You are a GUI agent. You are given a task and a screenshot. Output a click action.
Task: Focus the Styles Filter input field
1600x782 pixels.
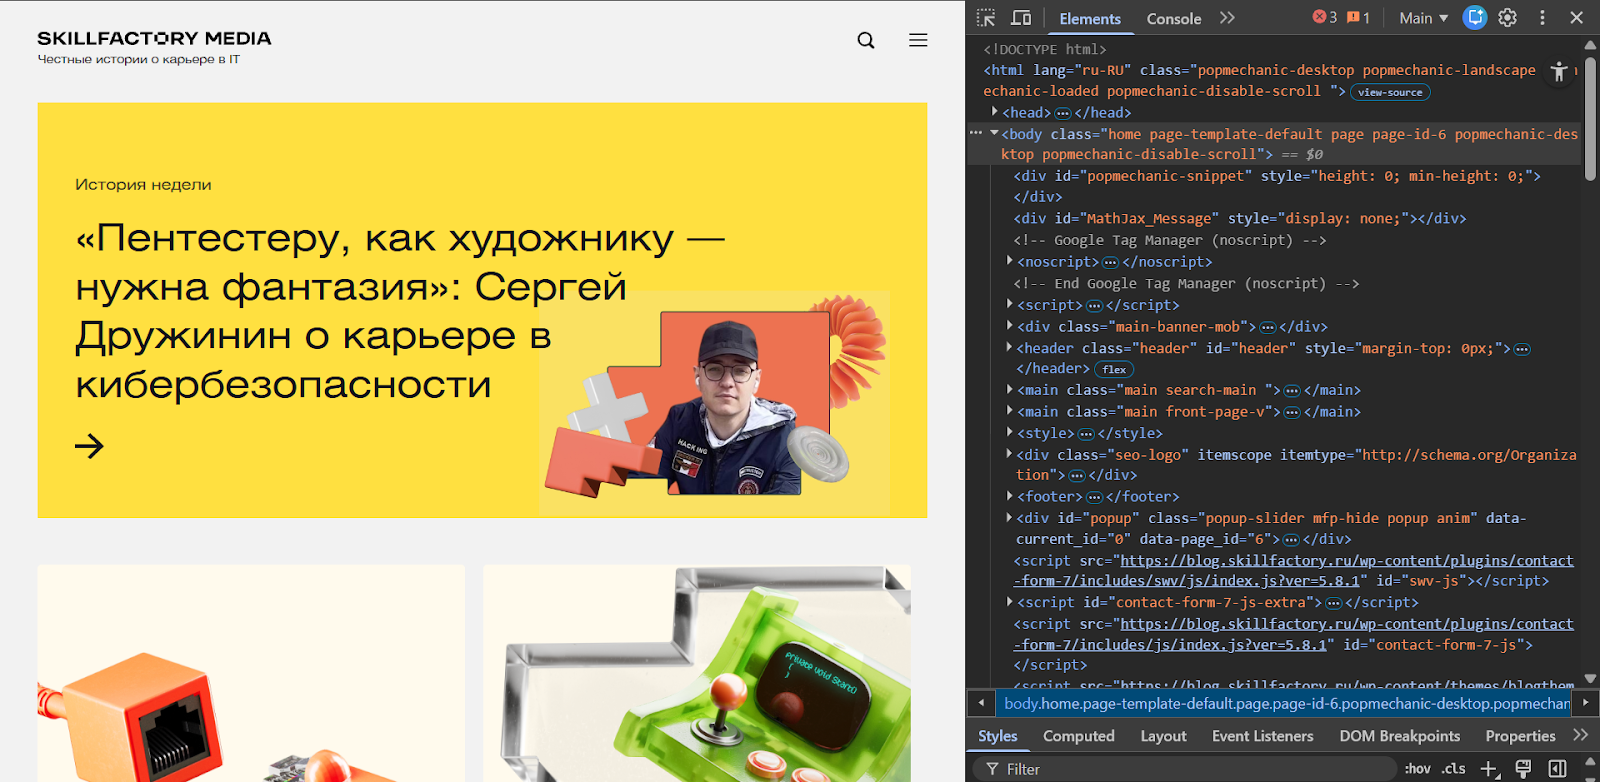[x=1185, y=769]
